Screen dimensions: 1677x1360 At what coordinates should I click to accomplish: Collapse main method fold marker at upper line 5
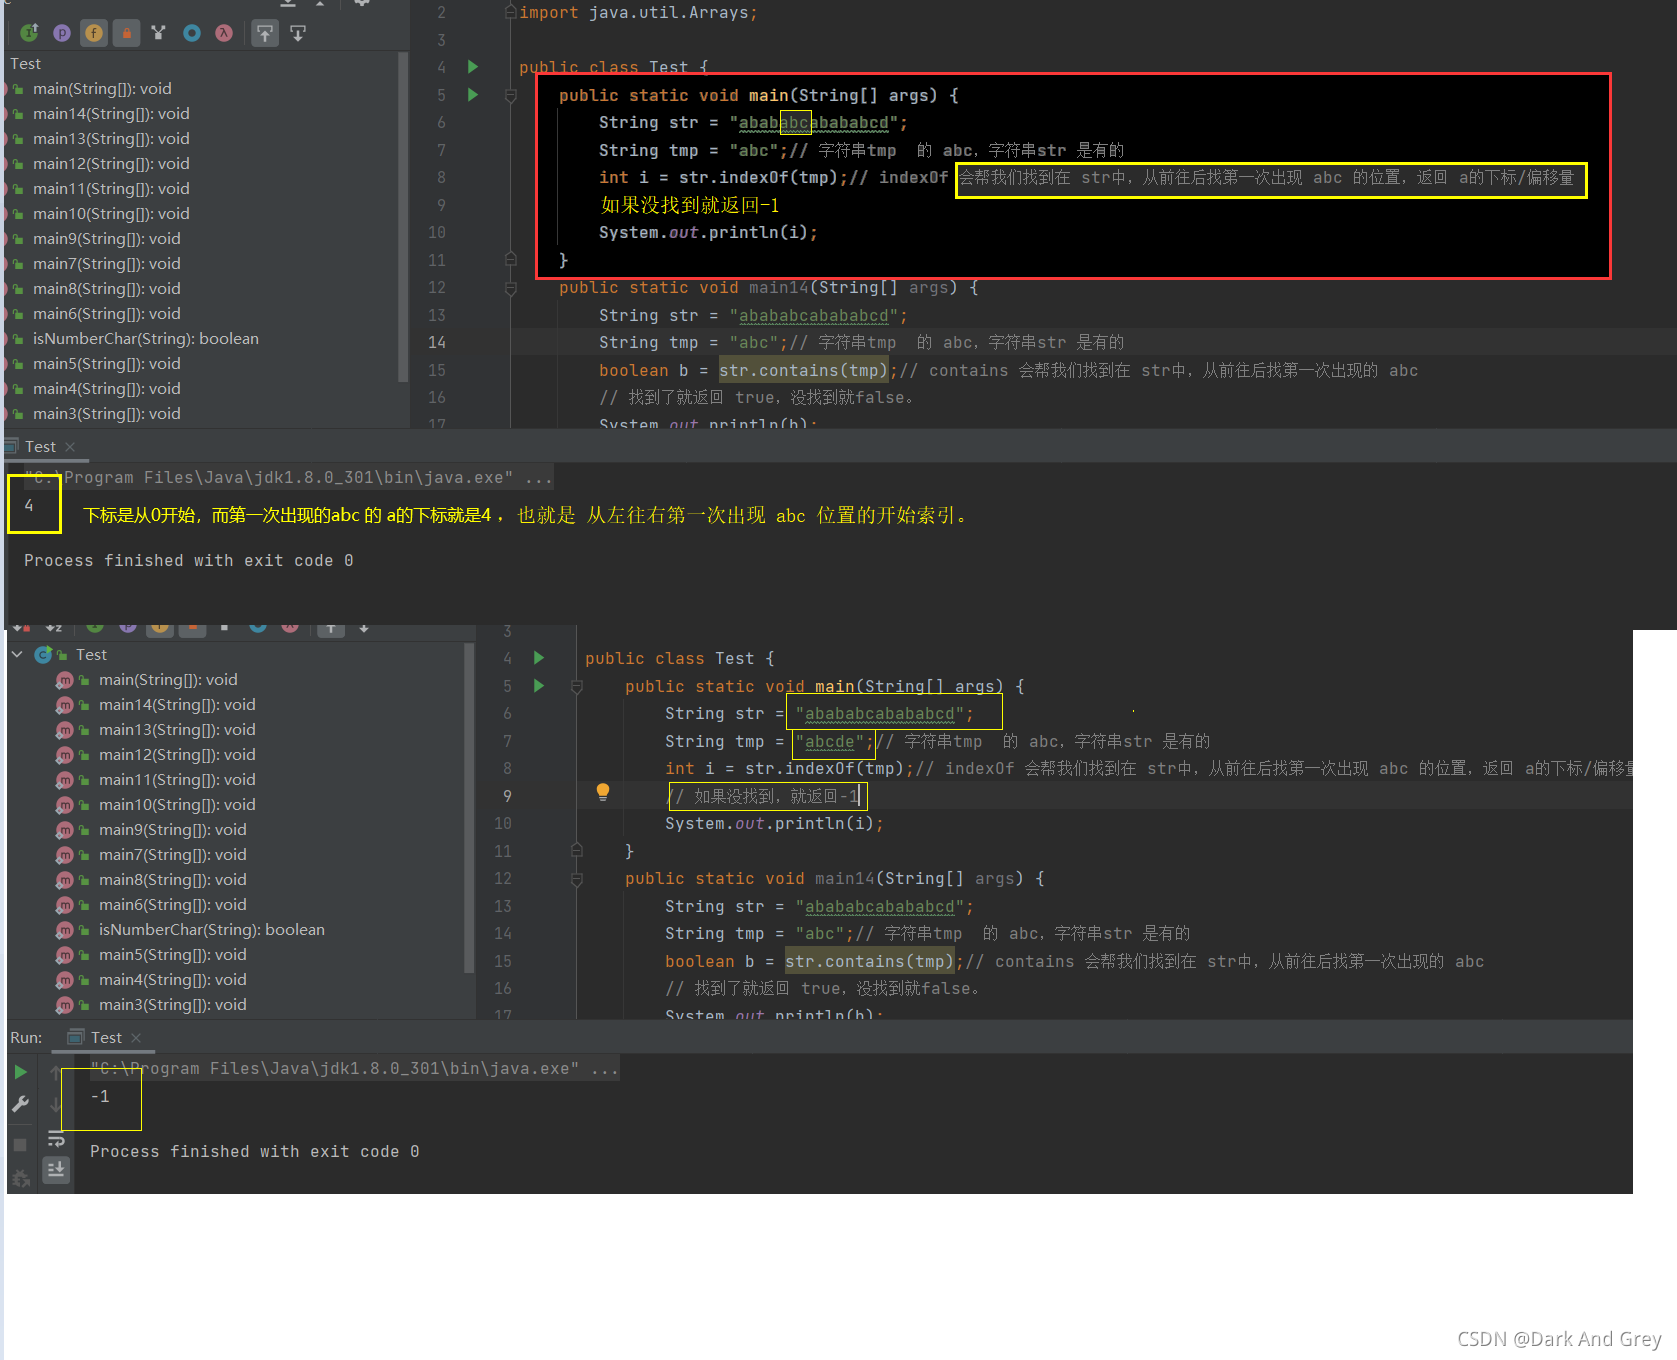pyautogui.click(x=511, y=96)
